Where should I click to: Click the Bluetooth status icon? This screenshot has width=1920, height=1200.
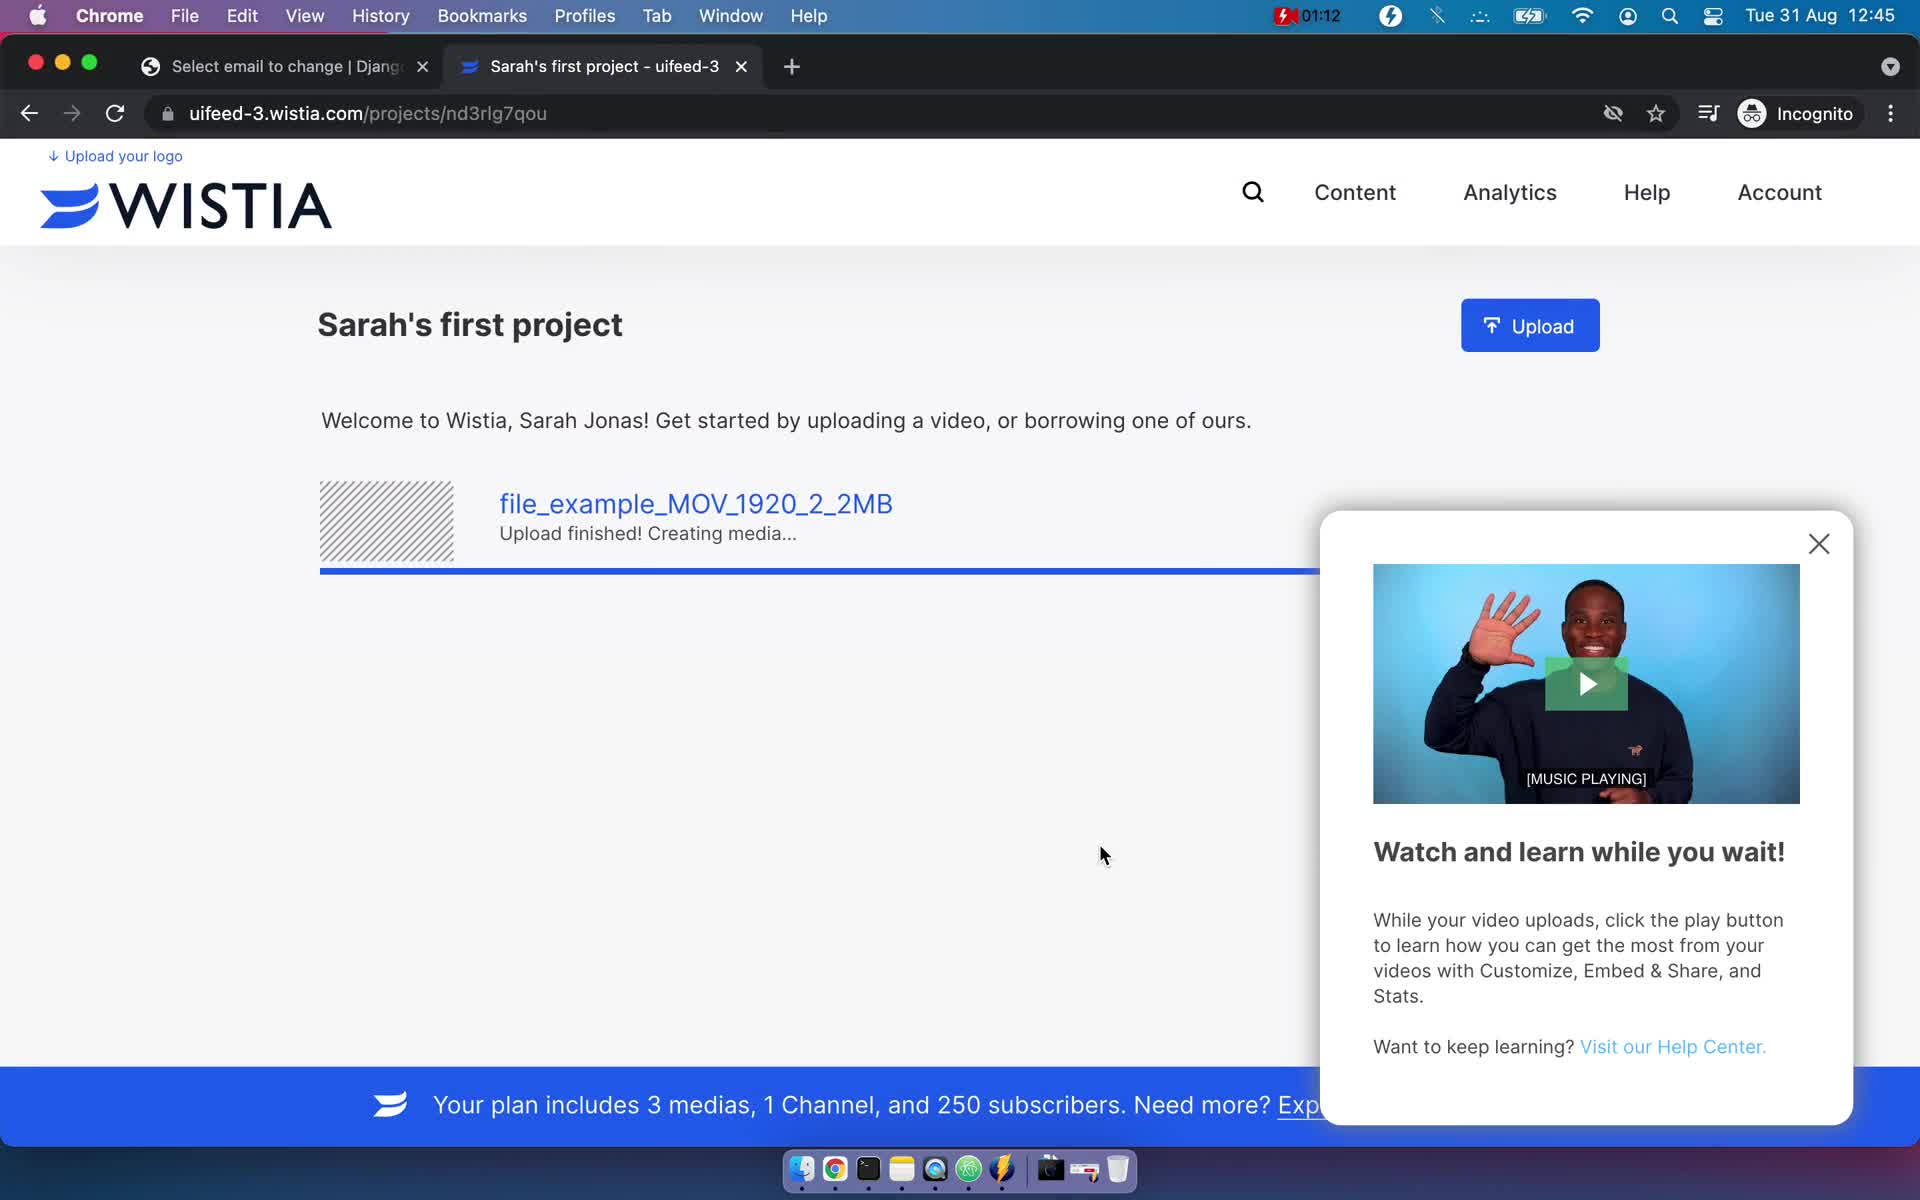(x=1437, y=15)
